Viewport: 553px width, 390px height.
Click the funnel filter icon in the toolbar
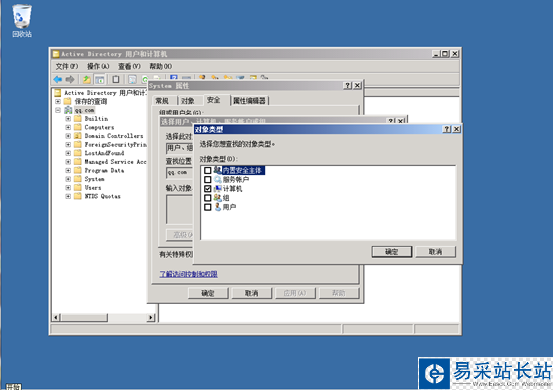tap(241, 77)
